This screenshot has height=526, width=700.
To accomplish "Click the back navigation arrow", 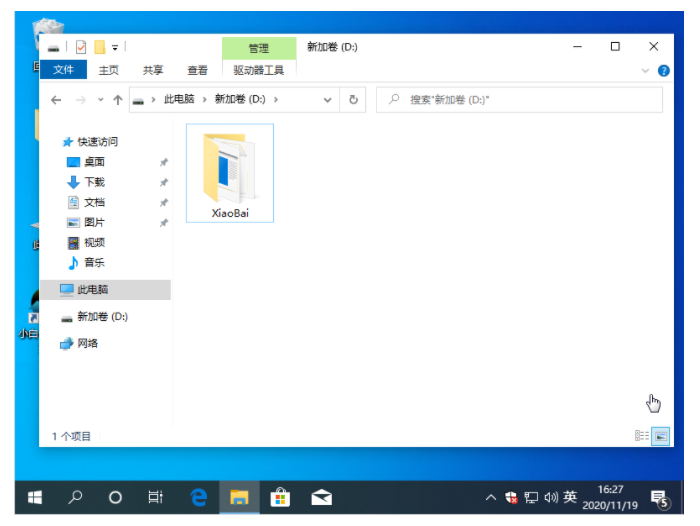I will tap(56, 100).
